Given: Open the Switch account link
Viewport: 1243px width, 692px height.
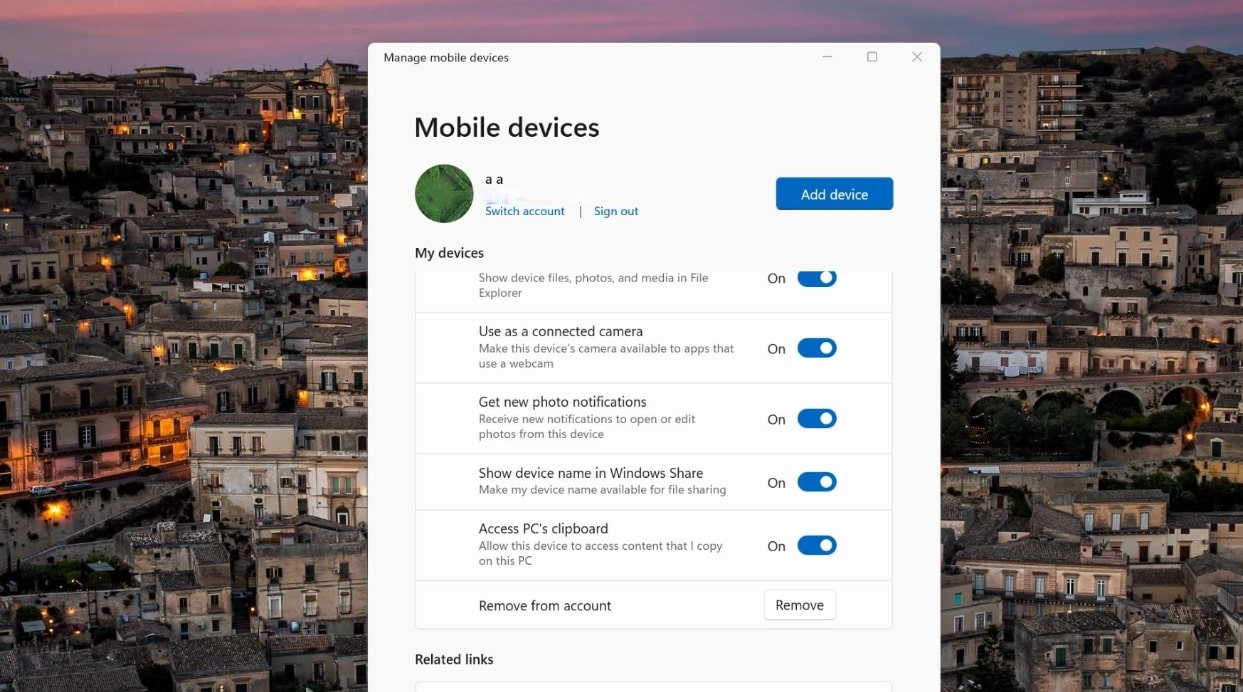Looking at the screenshot, I should tap(525, 211).
